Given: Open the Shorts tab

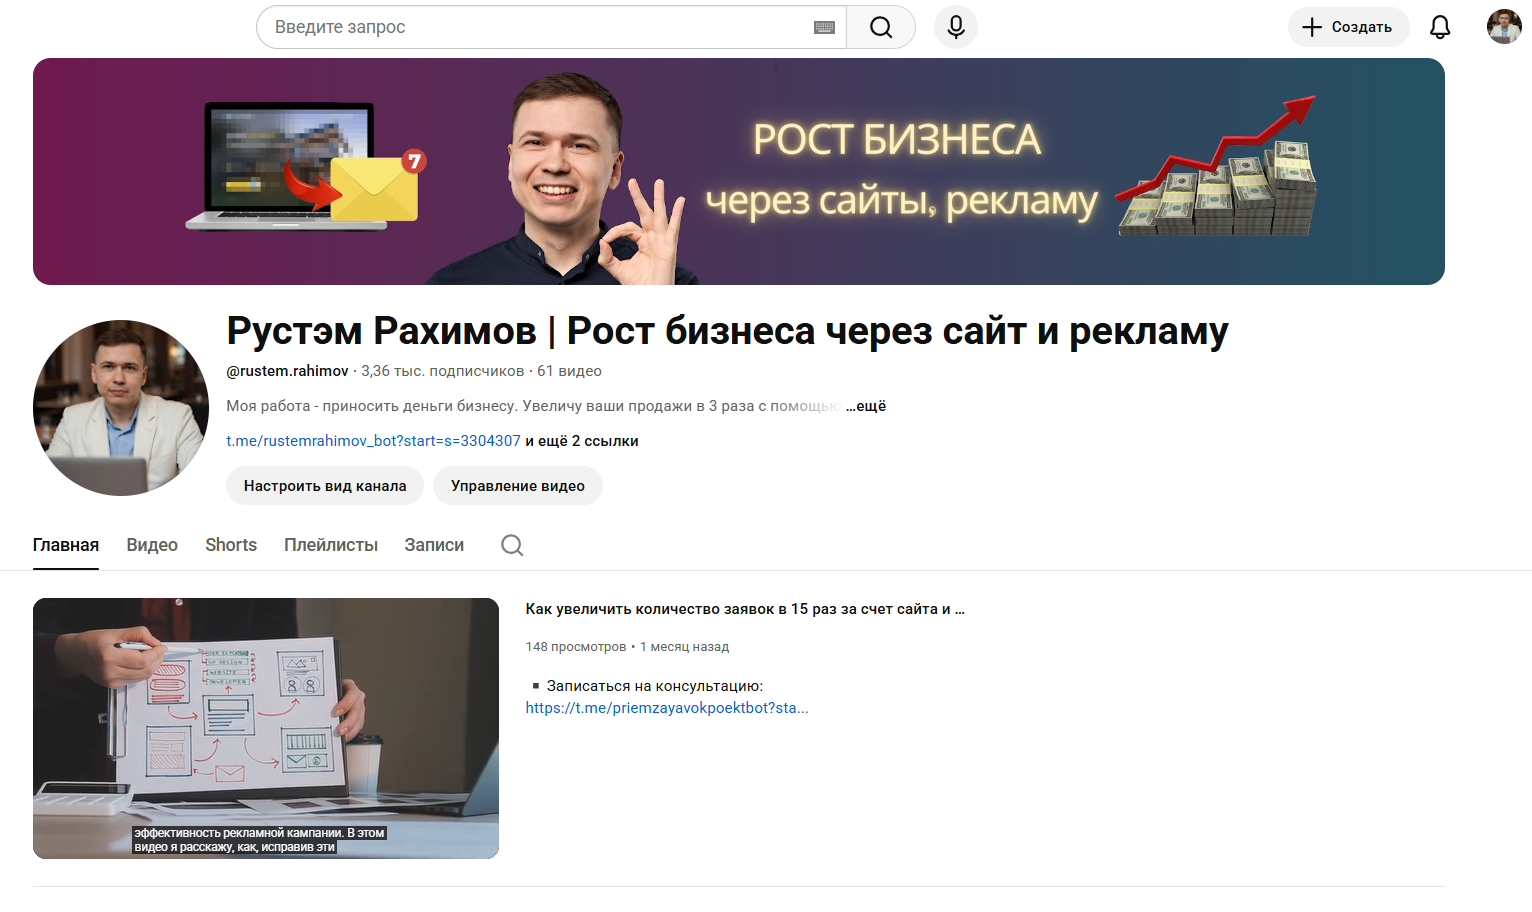Looking at the screenshot, I should point(231,545).
